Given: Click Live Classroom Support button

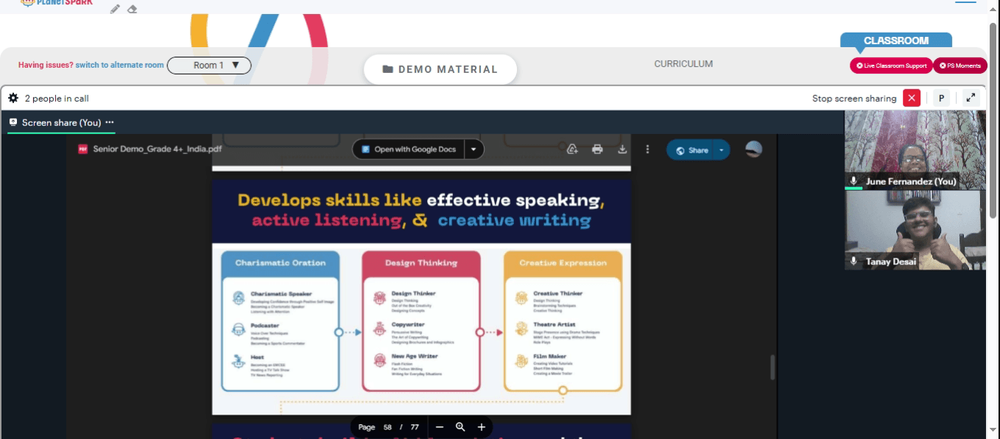Looking at the screenshot, I should pyautogui.click(x=891, y=66).
